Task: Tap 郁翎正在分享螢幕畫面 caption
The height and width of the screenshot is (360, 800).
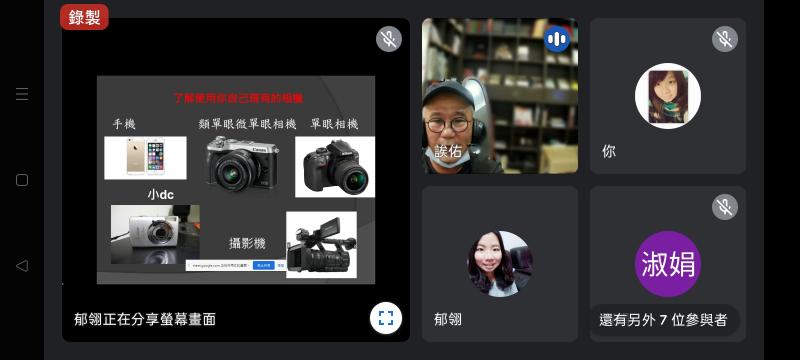Action: 145,319
